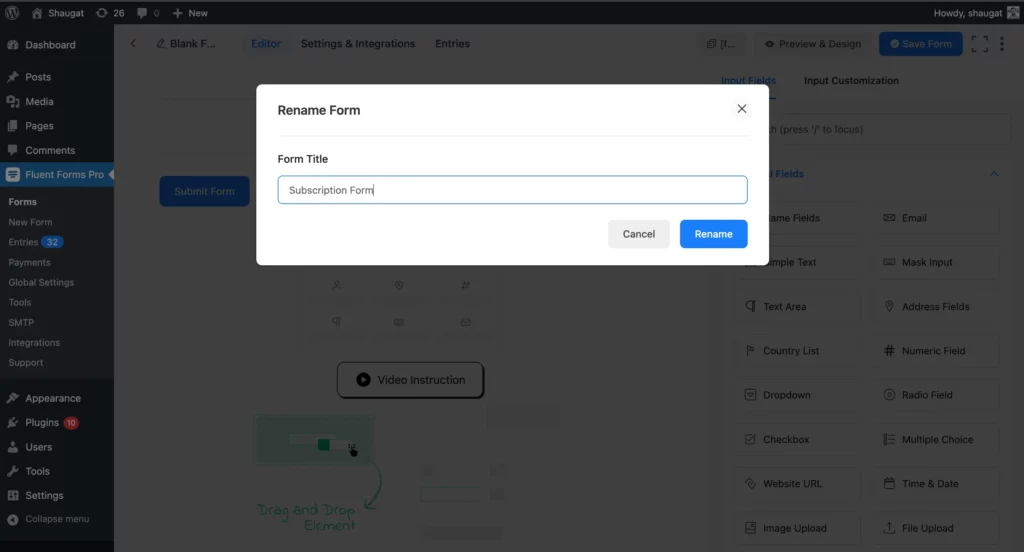Open Plugins in the sidebar
1024x552 pixels.
[x=42, y=423]
